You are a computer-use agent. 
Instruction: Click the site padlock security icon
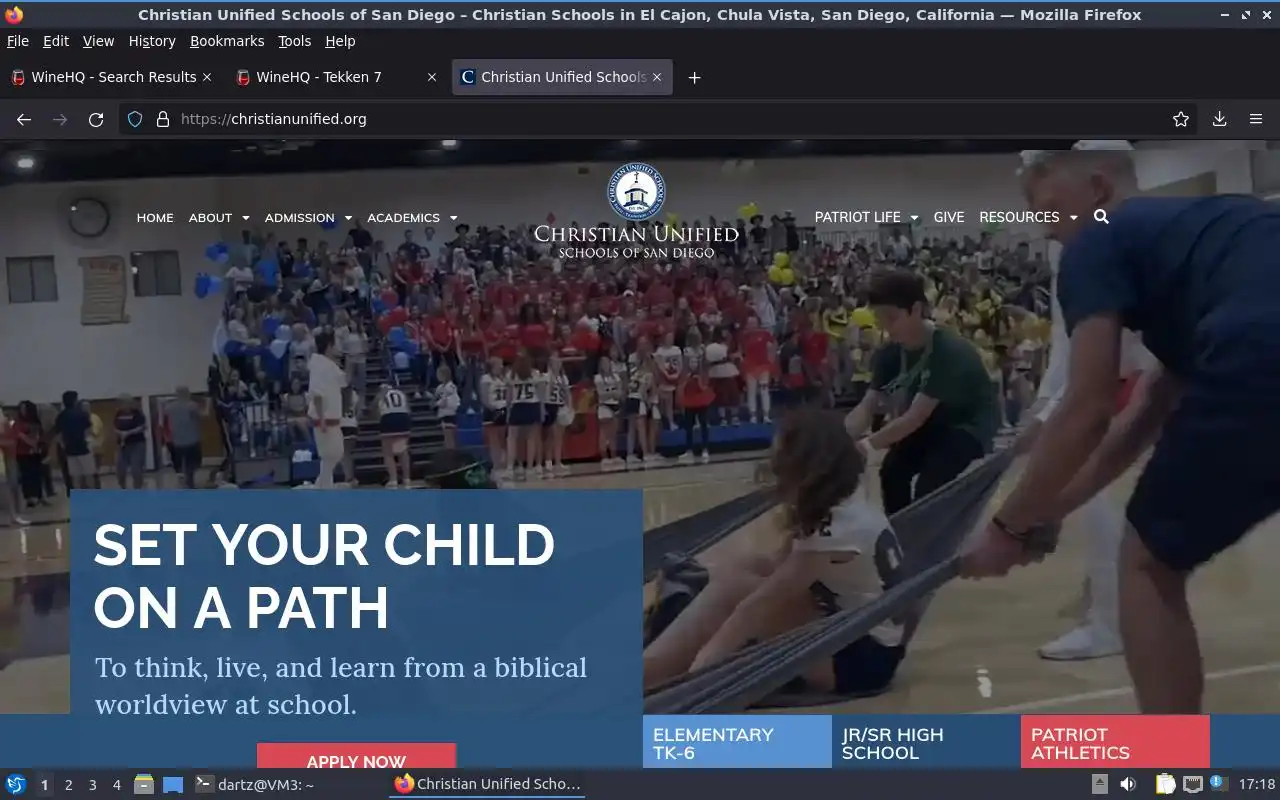point(163,119)
